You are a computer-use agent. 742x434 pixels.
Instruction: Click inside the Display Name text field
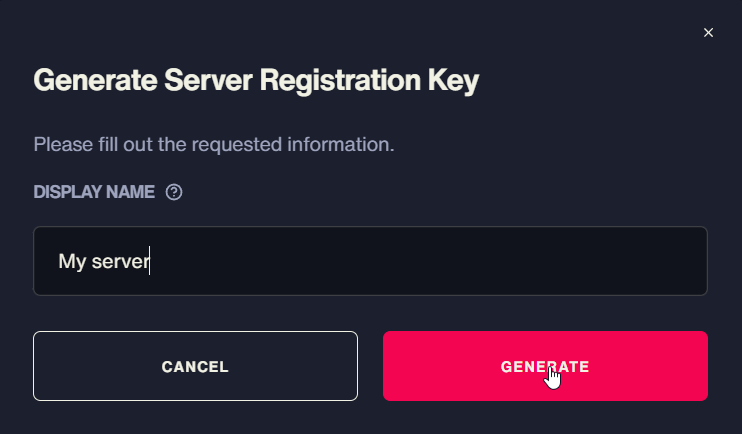tap(370, 261)
